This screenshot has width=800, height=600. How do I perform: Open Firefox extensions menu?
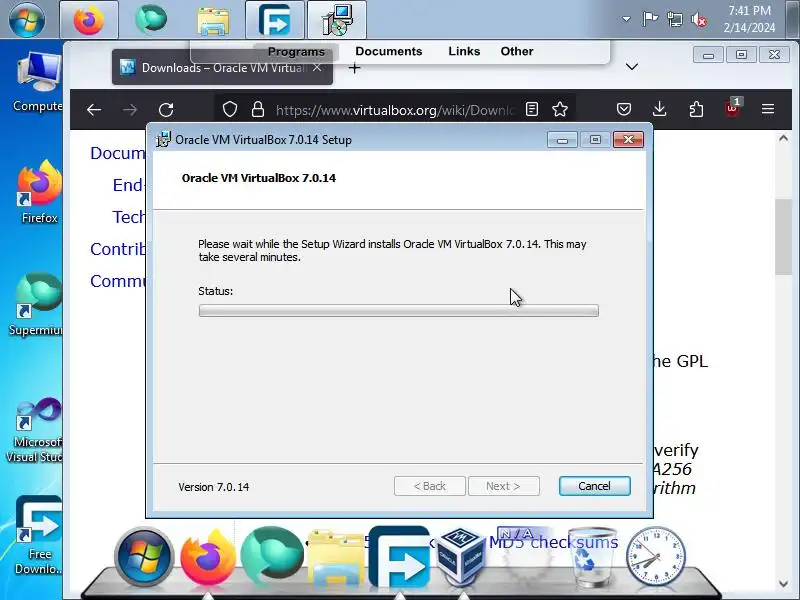(x=696, y=109)
